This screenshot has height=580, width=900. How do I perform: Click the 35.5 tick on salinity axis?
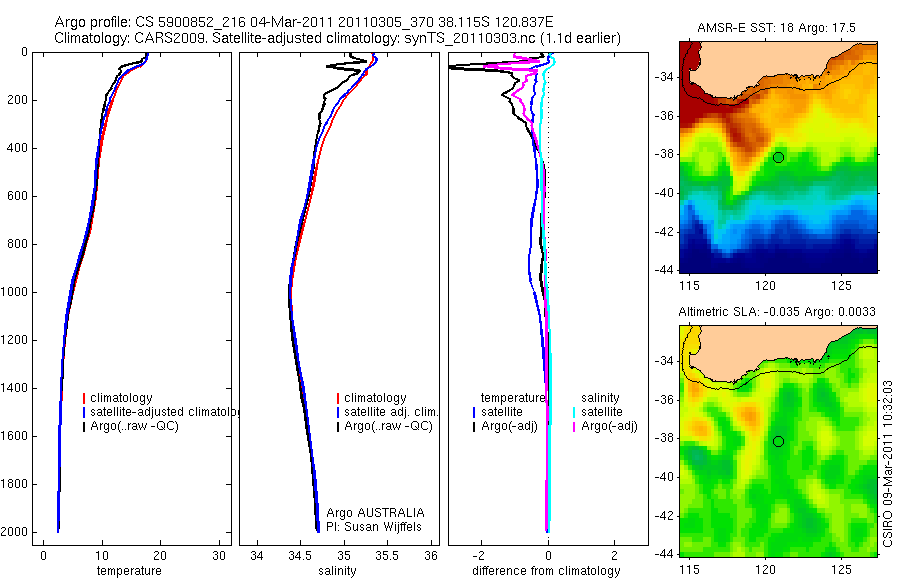(387, 556)
